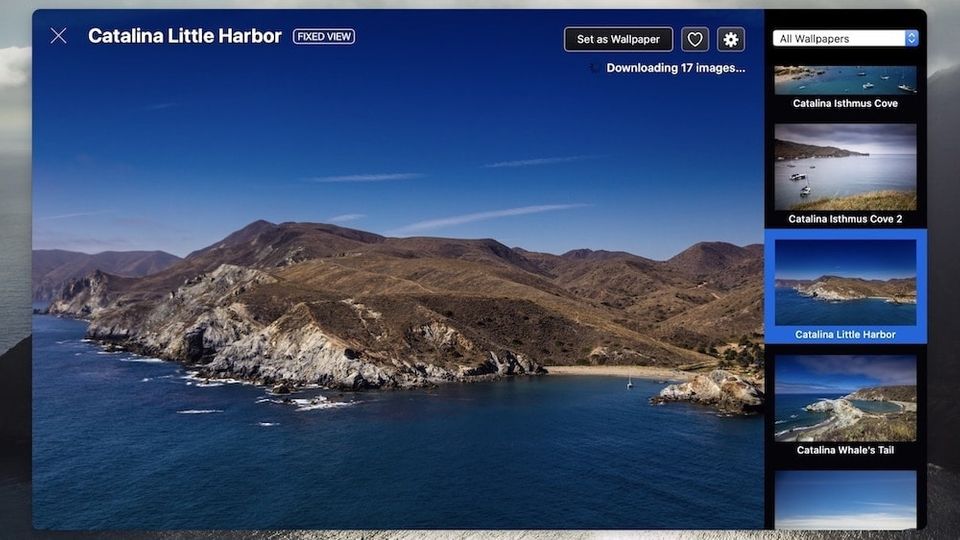Select the Catalina Isthmus Cove thumbnail

(845, 80)
